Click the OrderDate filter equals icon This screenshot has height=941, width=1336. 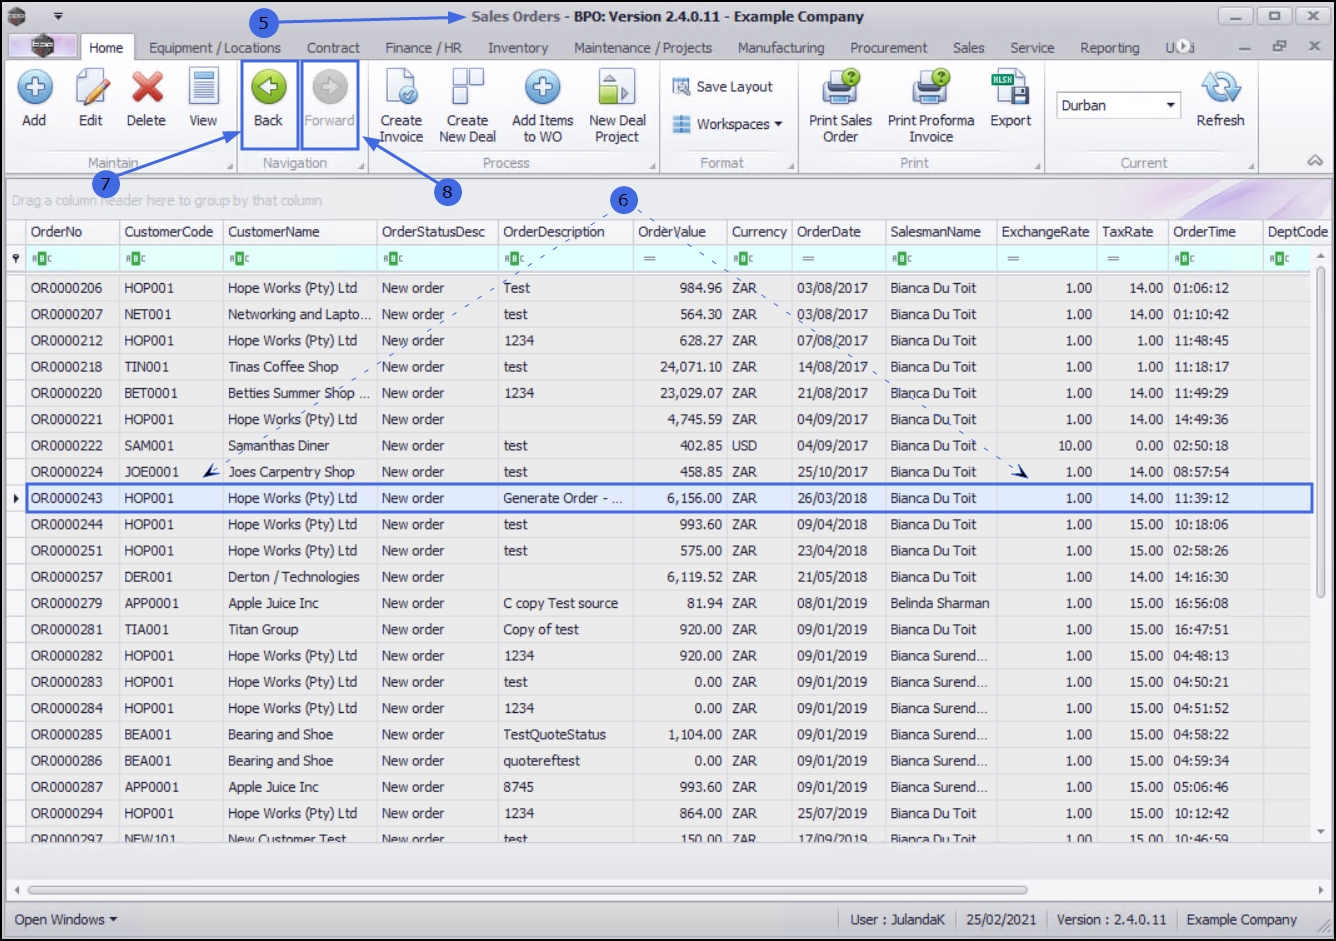point(807,259)
